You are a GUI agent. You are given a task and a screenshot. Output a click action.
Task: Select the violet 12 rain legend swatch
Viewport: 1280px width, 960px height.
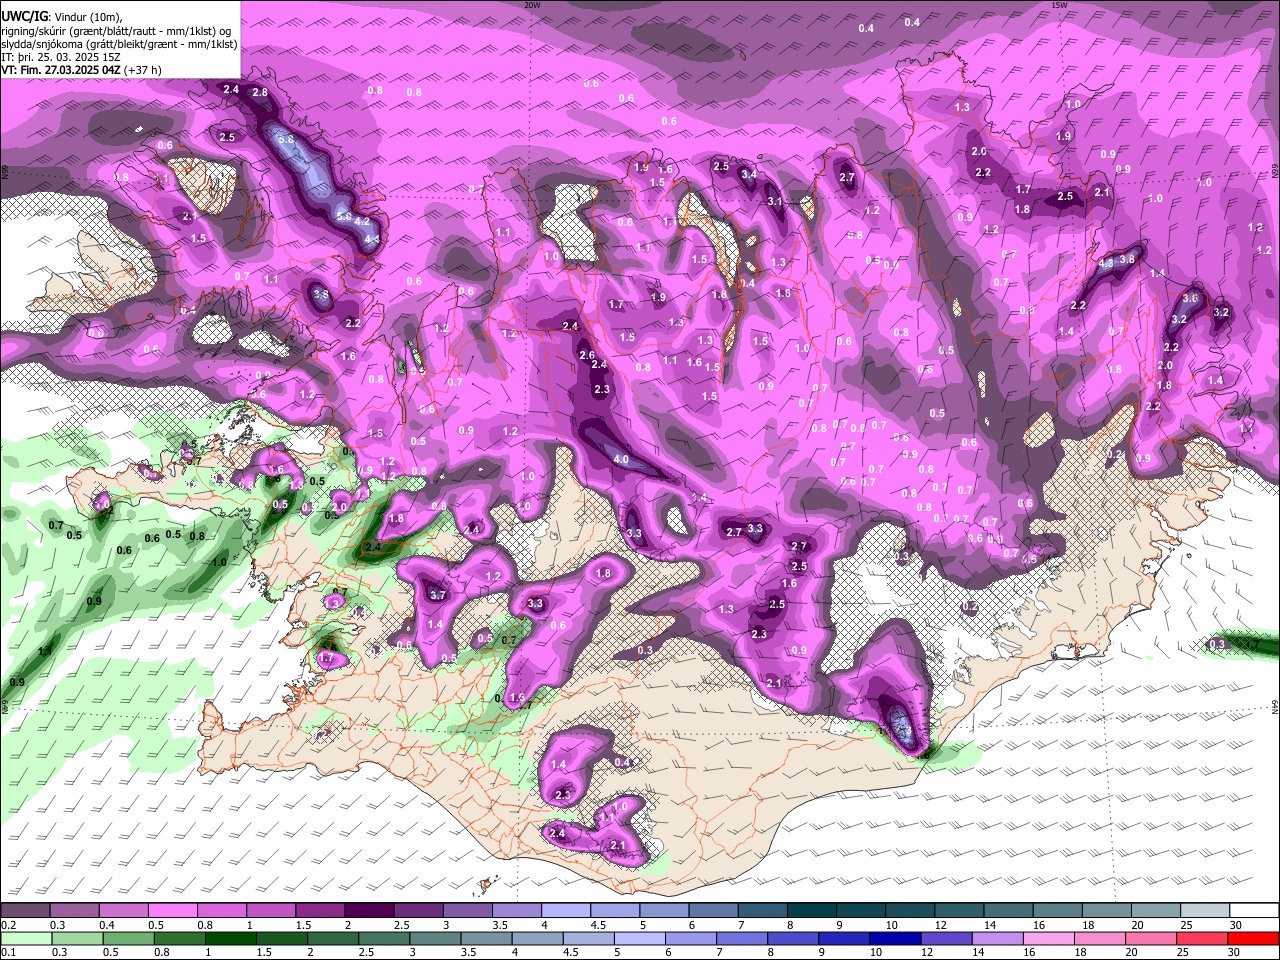(x=947, y=938)
